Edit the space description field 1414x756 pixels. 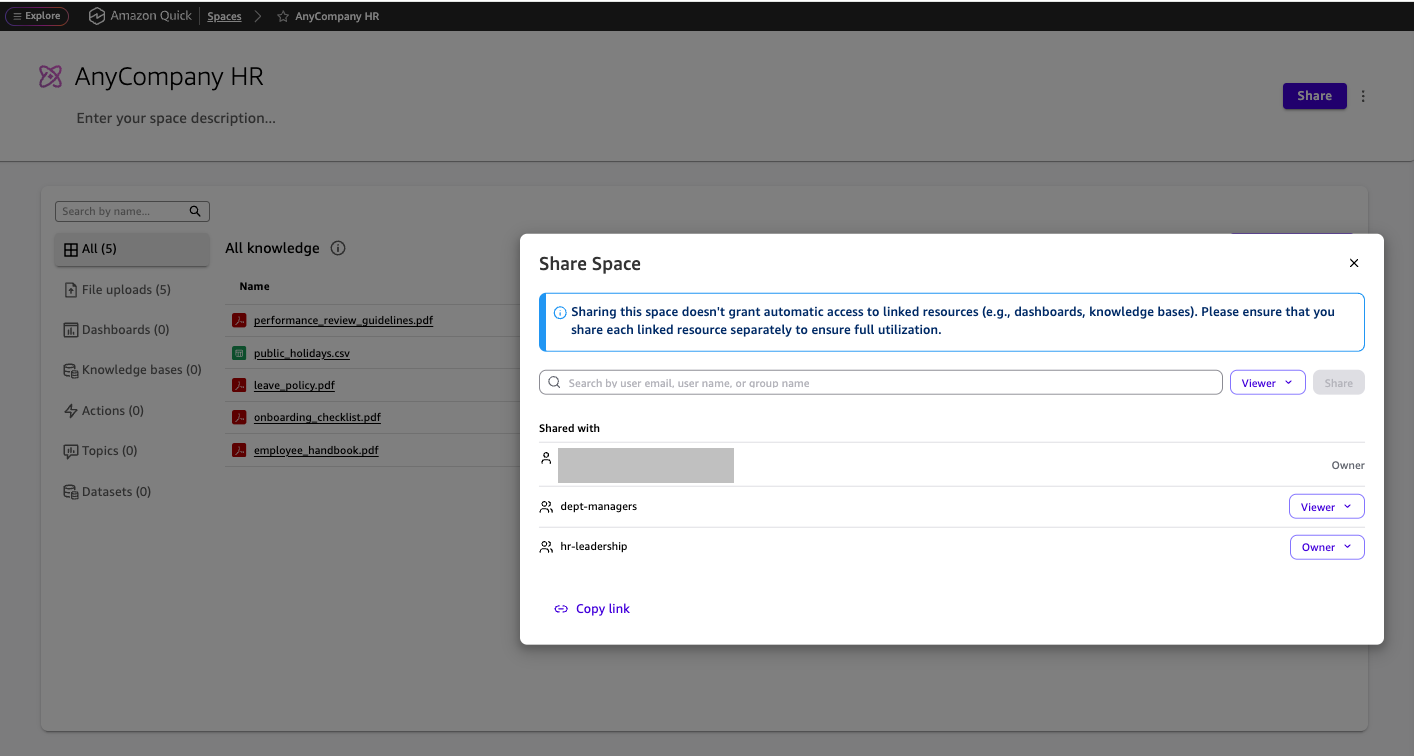(176, 118)
